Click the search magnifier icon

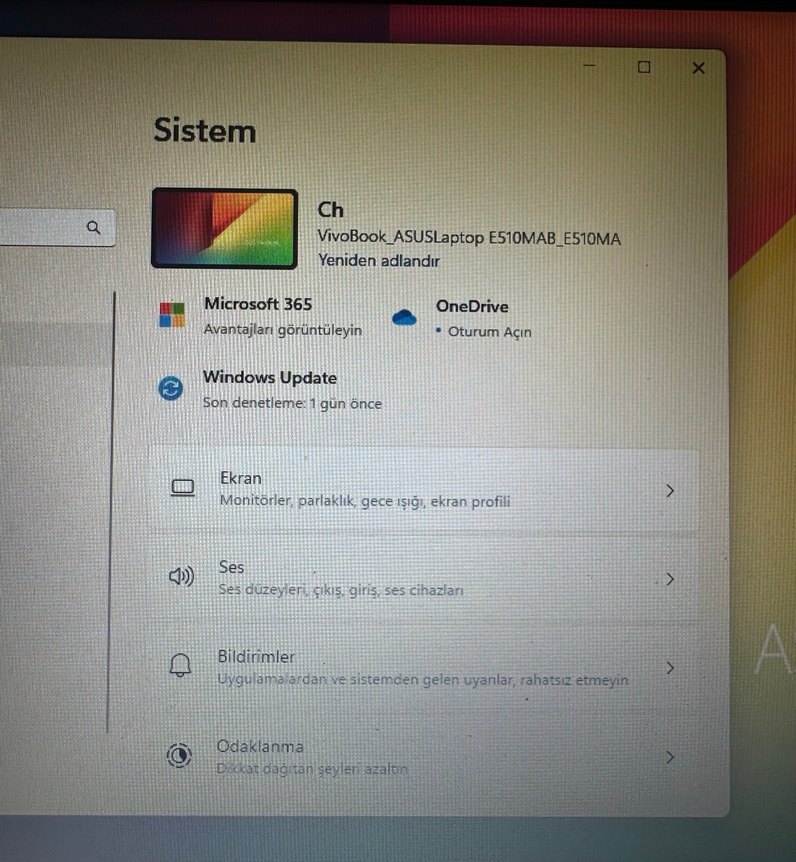pyautogui.click(x=93, y=227)
